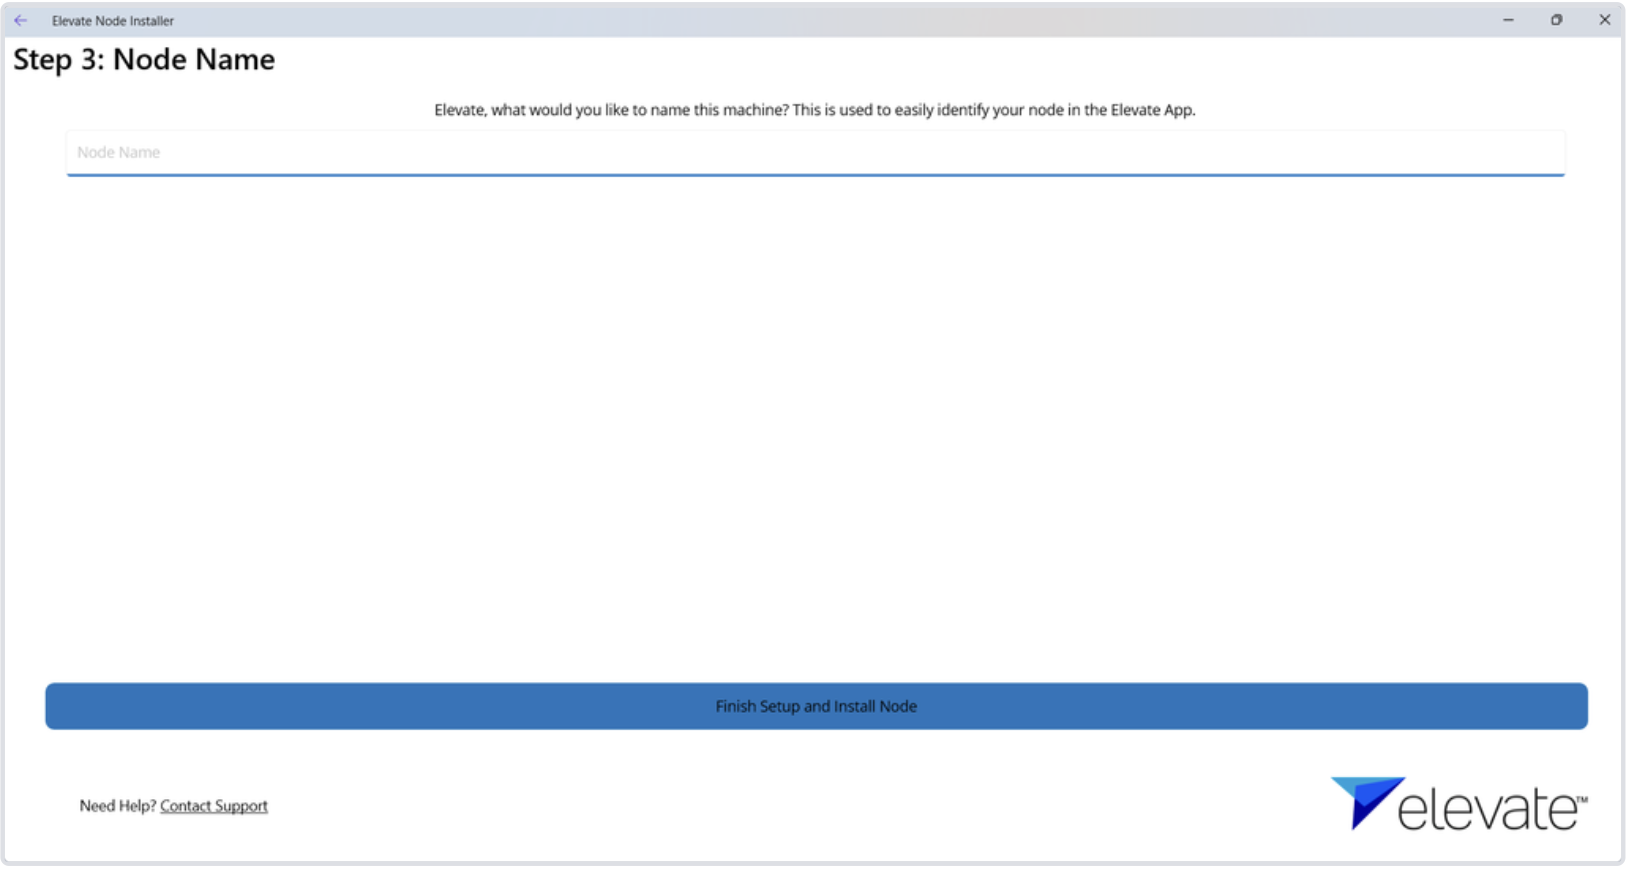
Task: Click into the Node Name input field
Action: tap(815, 153)
